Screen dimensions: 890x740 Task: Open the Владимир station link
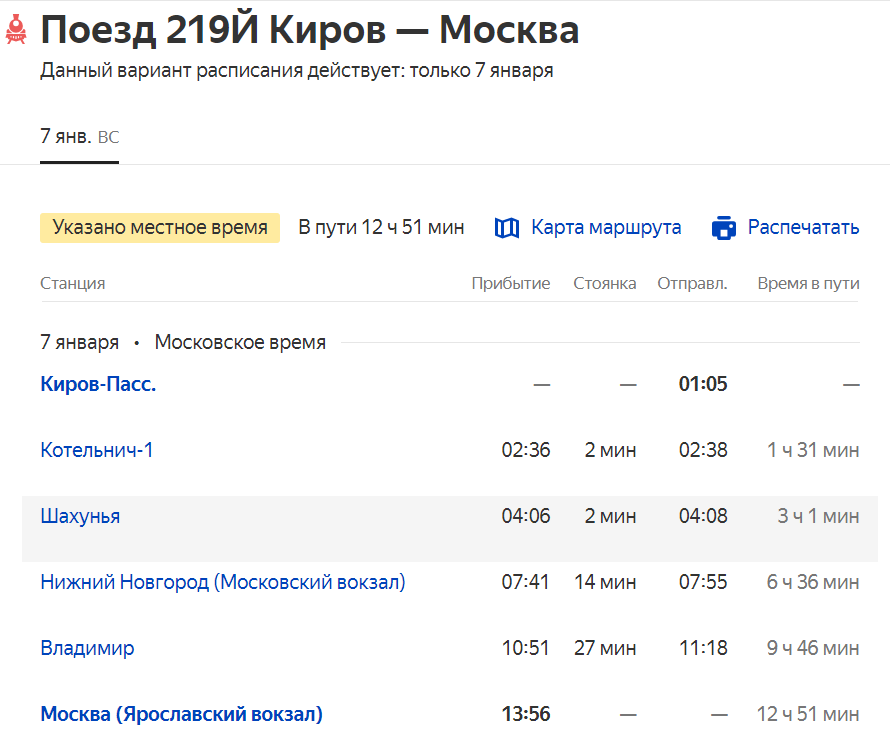click(87, 648)
